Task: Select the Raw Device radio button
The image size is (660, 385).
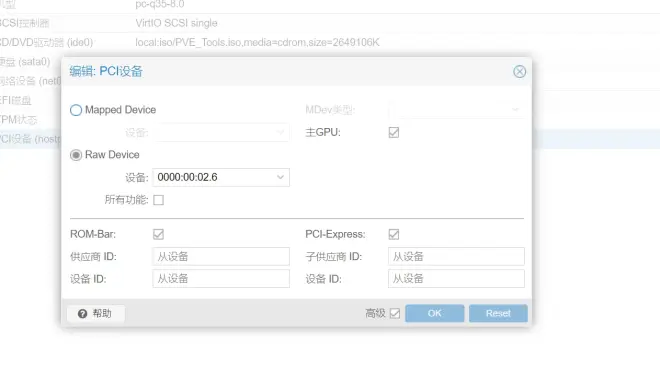Action: (76, 155)
